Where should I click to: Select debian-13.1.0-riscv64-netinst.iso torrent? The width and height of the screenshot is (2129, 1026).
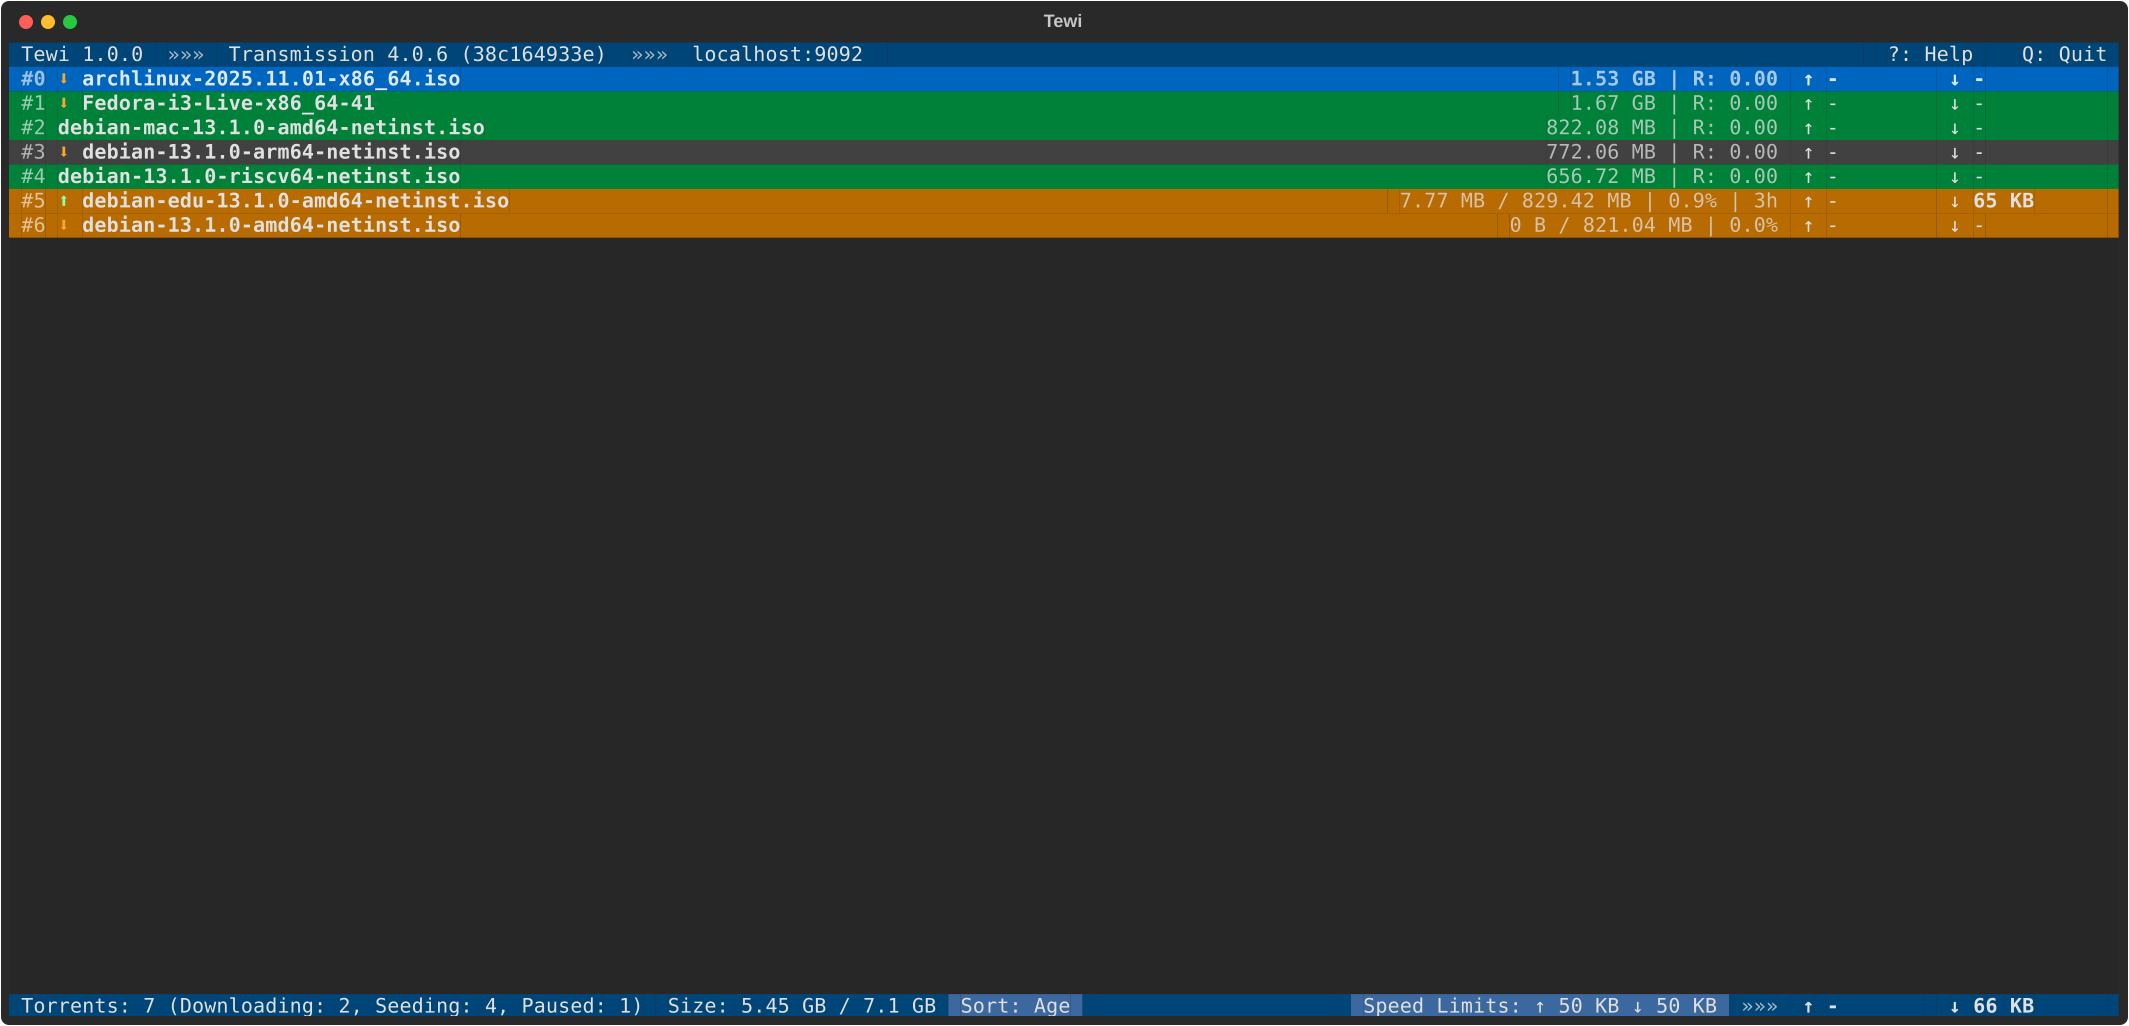click(1063, 177)
